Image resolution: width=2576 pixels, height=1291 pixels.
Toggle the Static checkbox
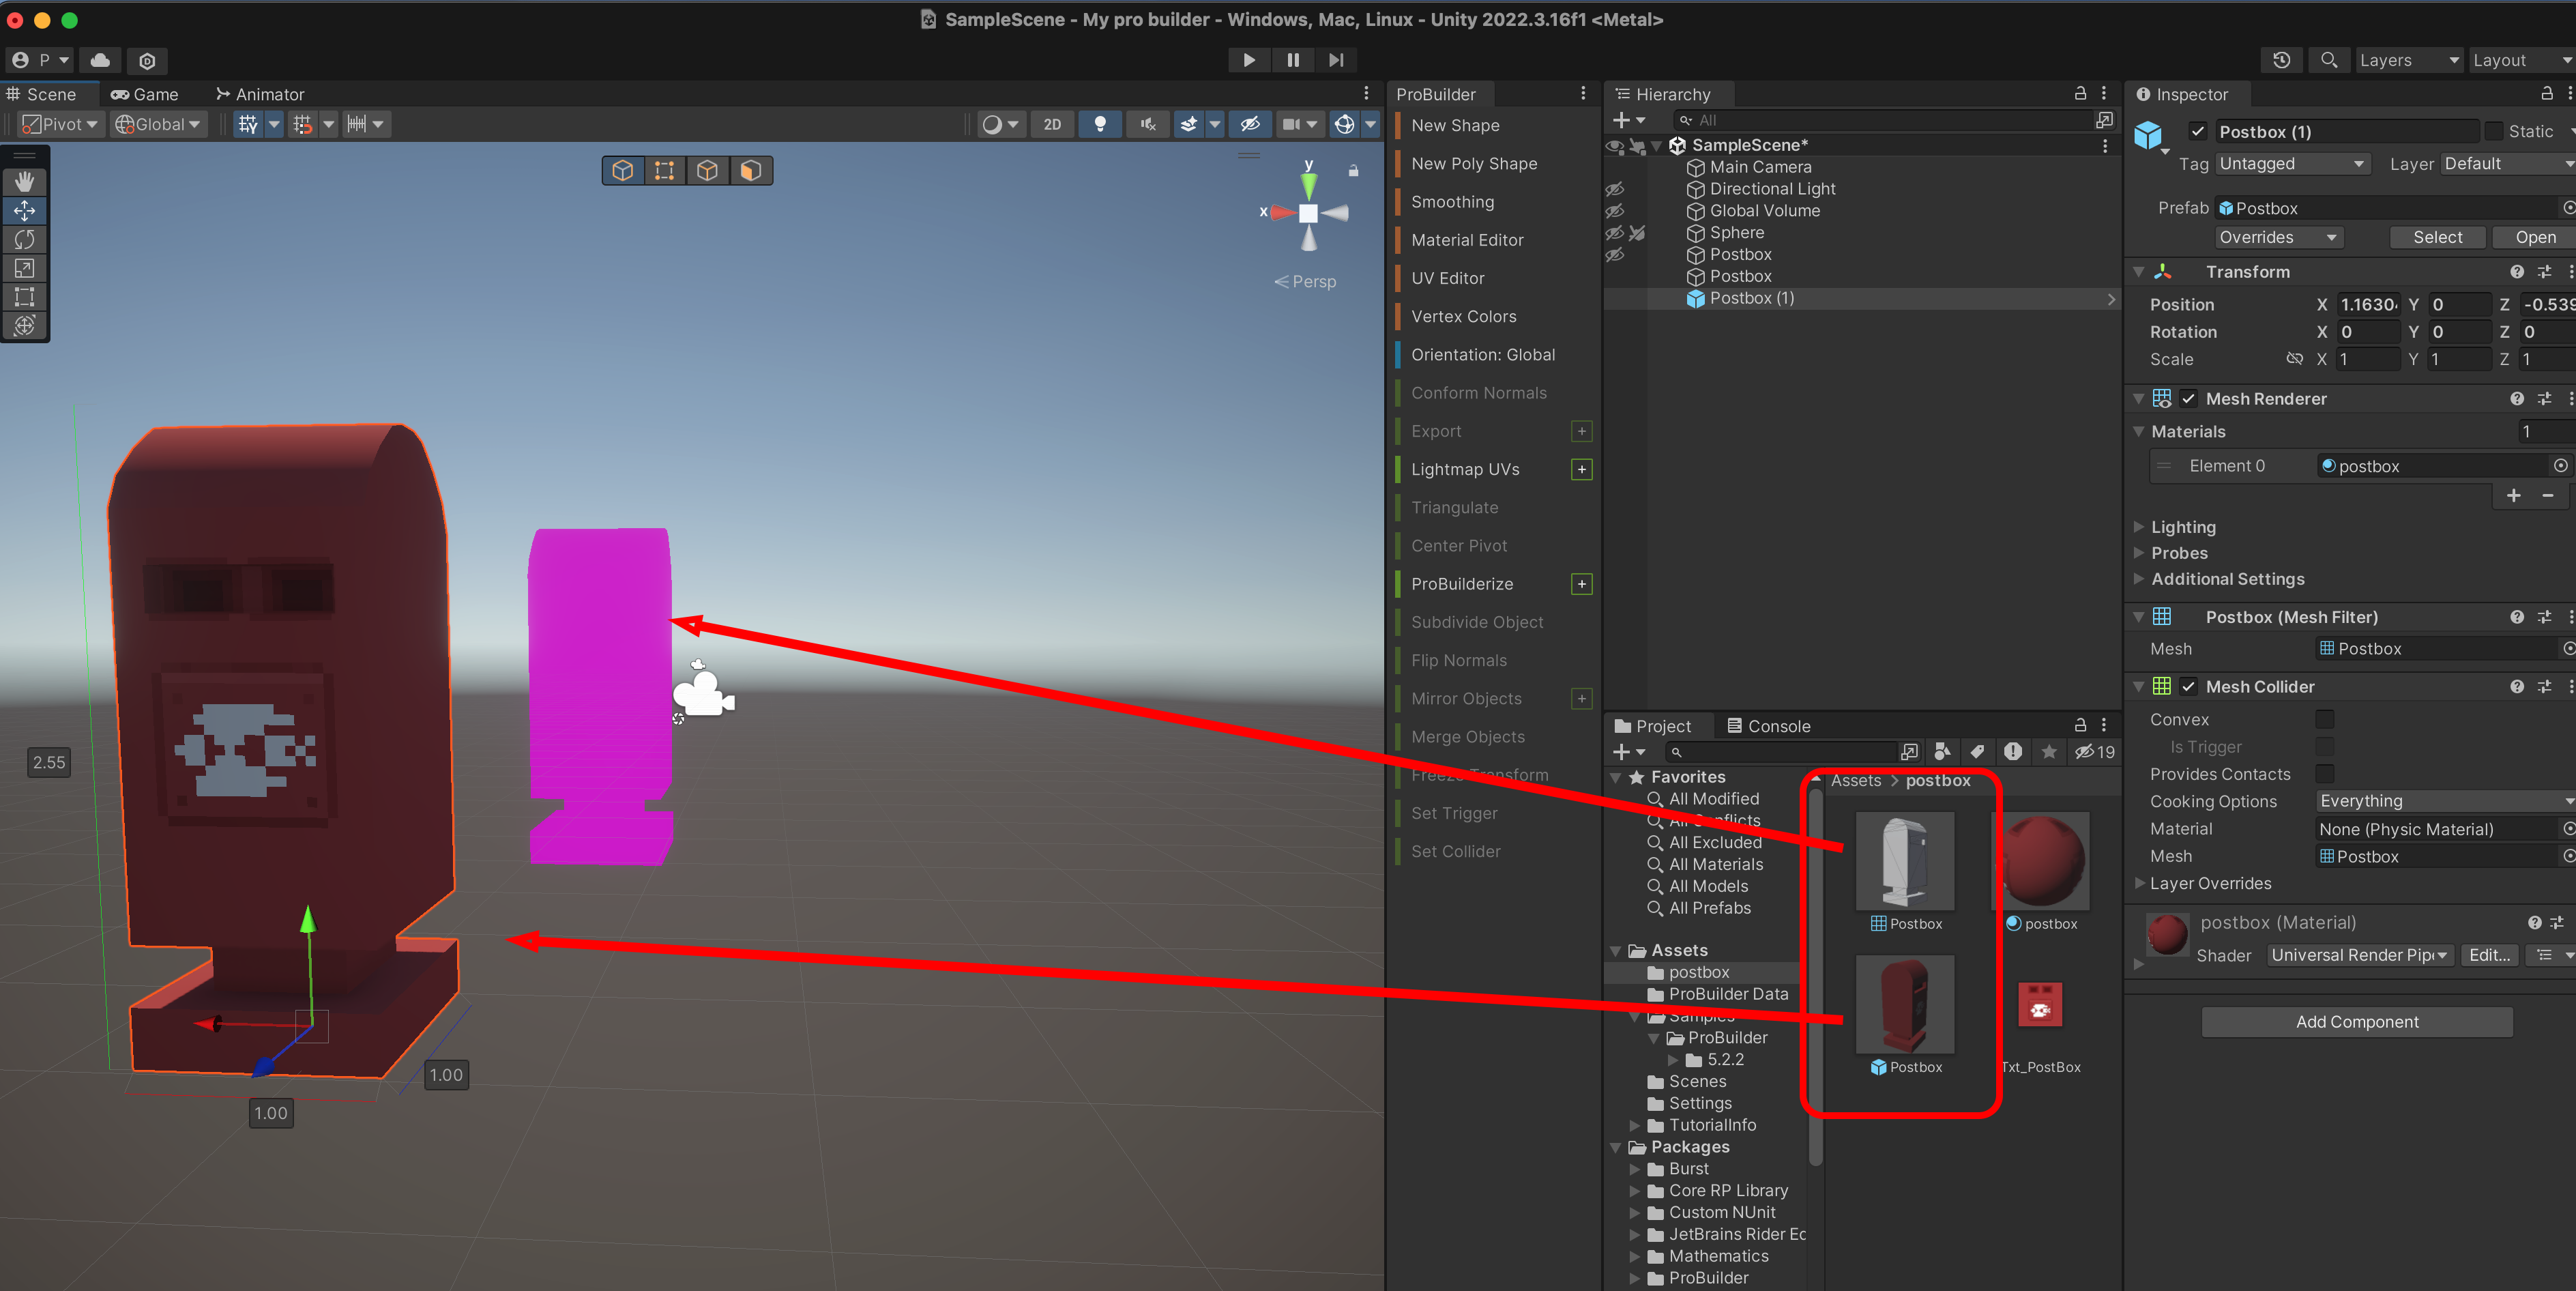click(x=2494, y=132)
